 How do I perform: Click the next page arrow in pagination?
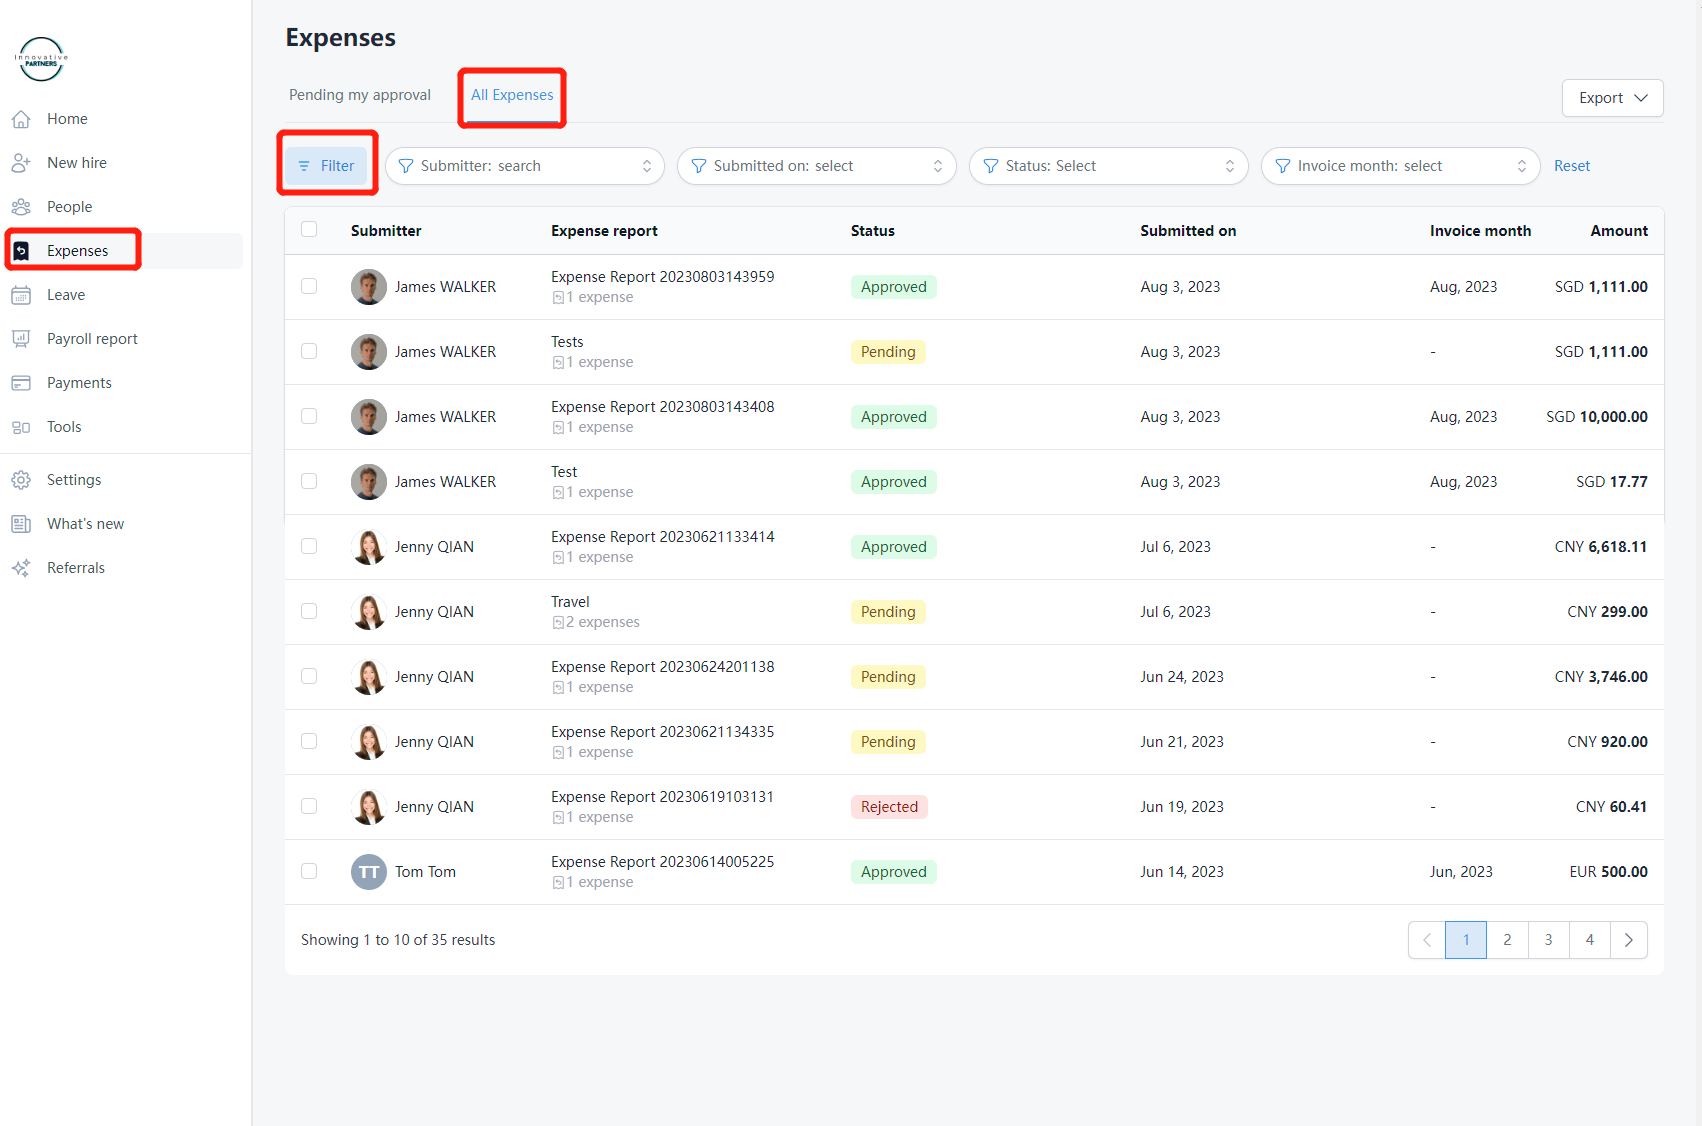pyautogui.click(x=1628, y=940)
